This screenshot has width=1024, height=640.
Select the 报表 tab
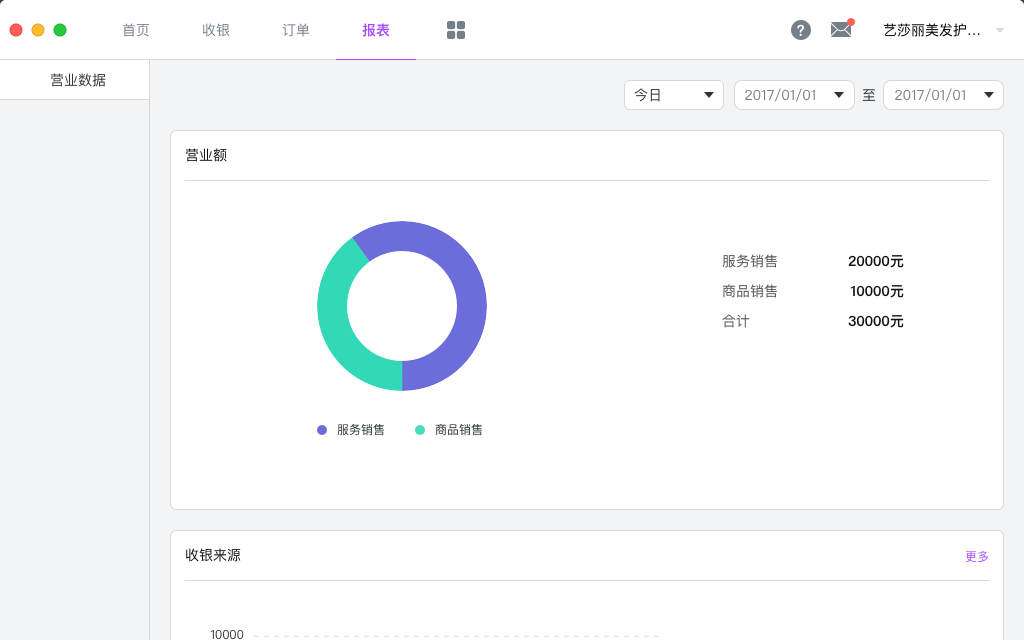[376, 30]
